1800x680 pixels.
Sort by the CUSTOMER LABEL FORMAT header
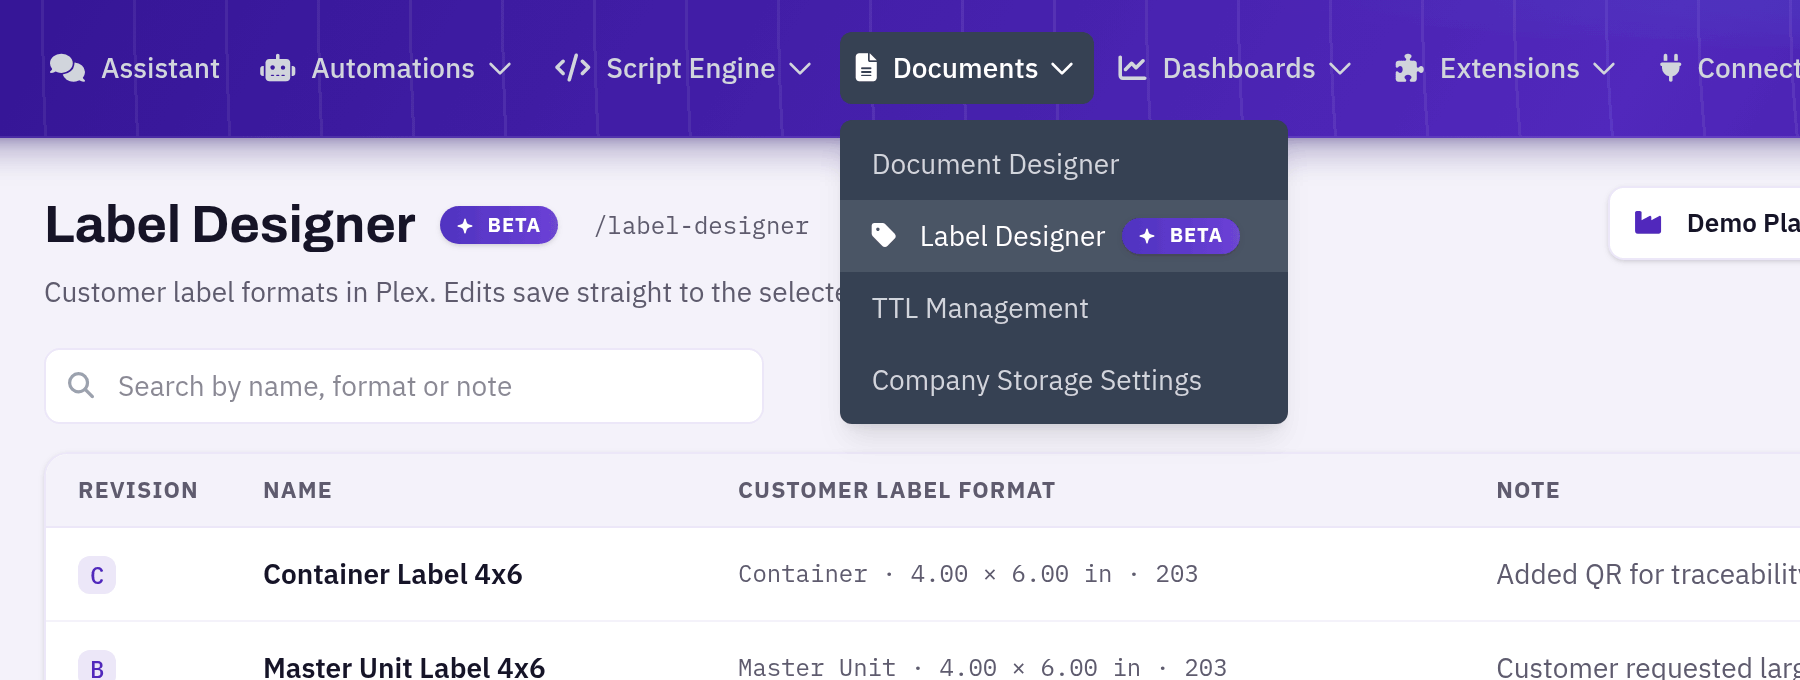pos(896,490)
